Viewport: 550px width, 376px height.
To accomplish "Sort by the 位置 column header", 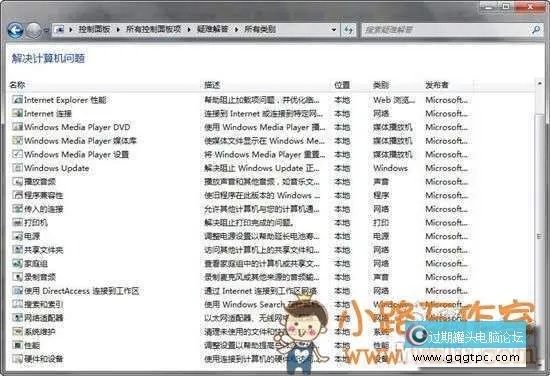I will [x=342, y=85].
